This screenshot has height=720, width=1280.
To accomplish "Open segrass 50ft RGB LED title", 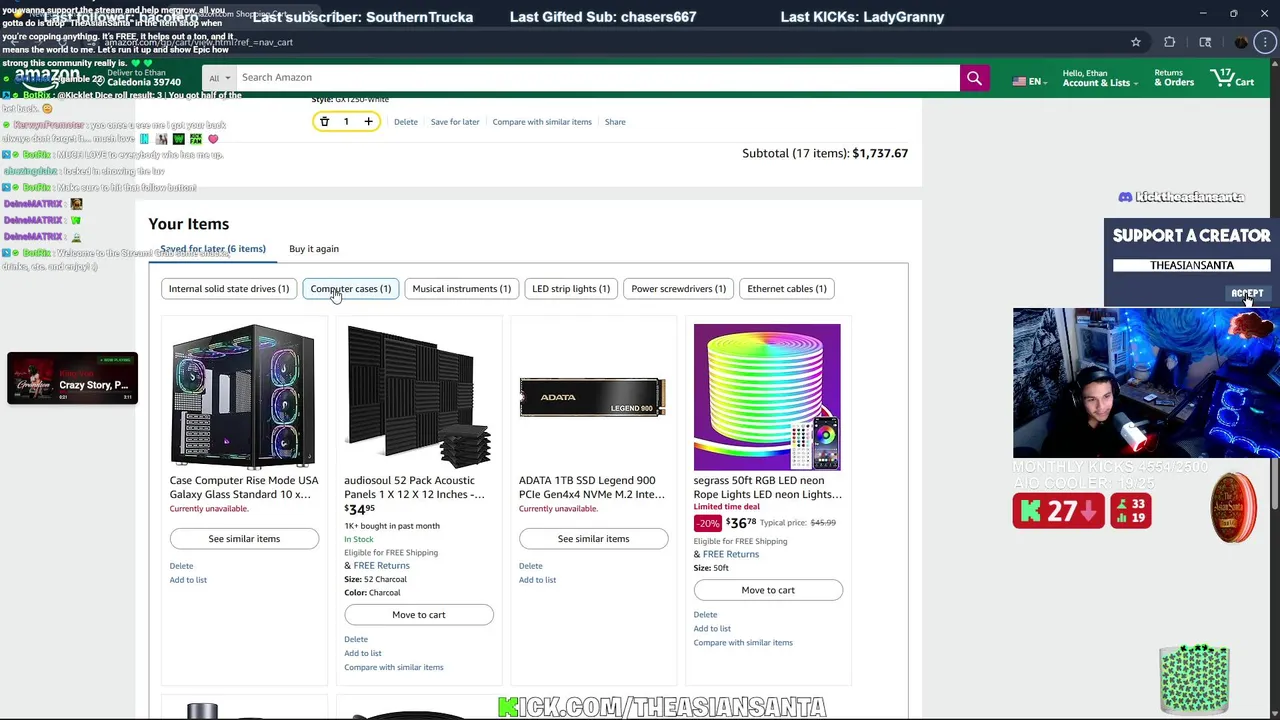I will [x=767, y=487].
